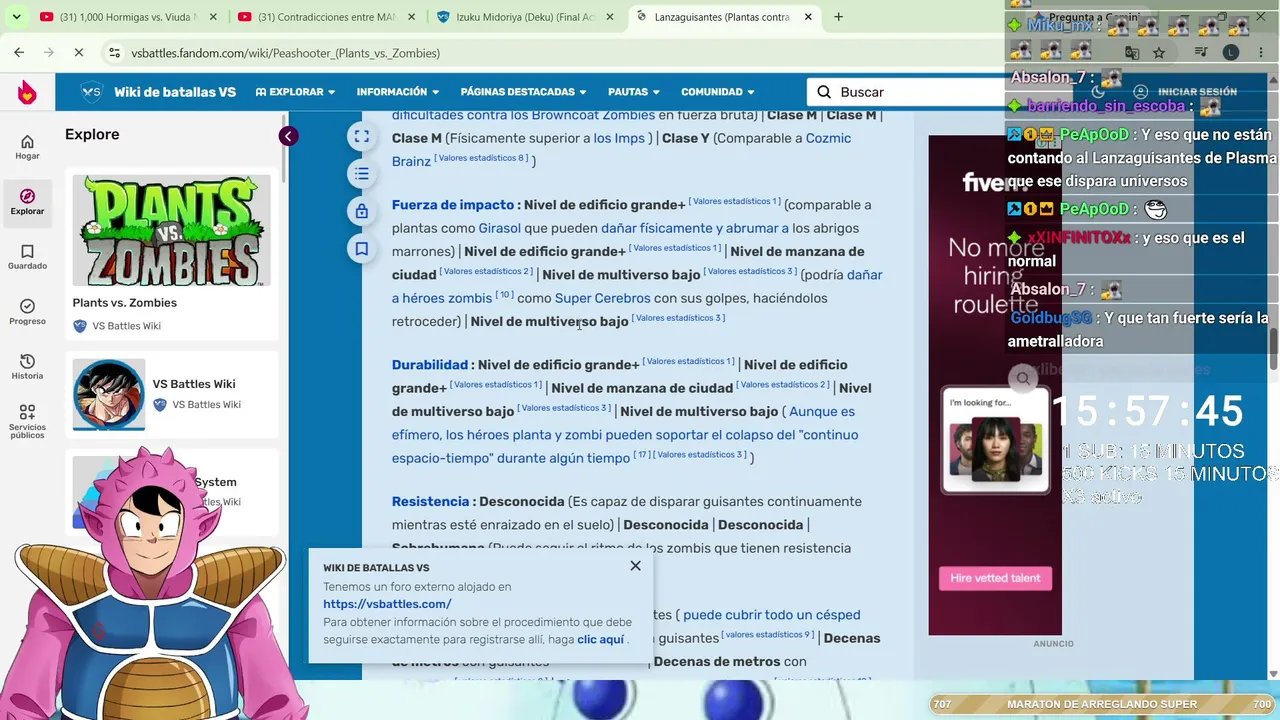Switch to the Izuku Midoriya (Deku) tab
Screen dimensions: 1280x720
point(525,17)
